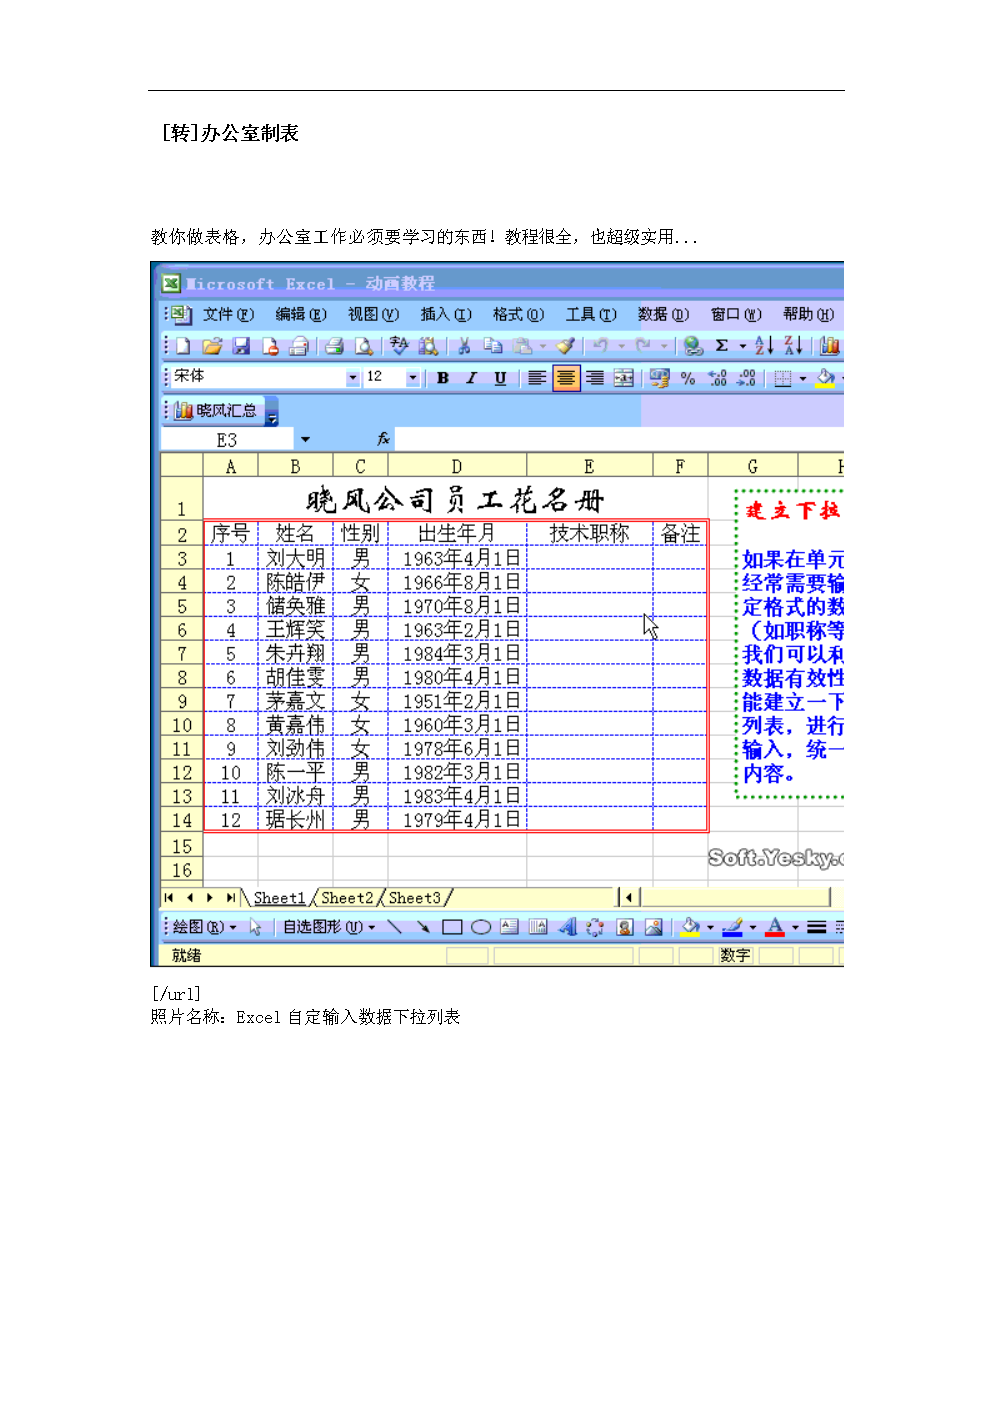Select the Format Painter brush

click(566, 346)
